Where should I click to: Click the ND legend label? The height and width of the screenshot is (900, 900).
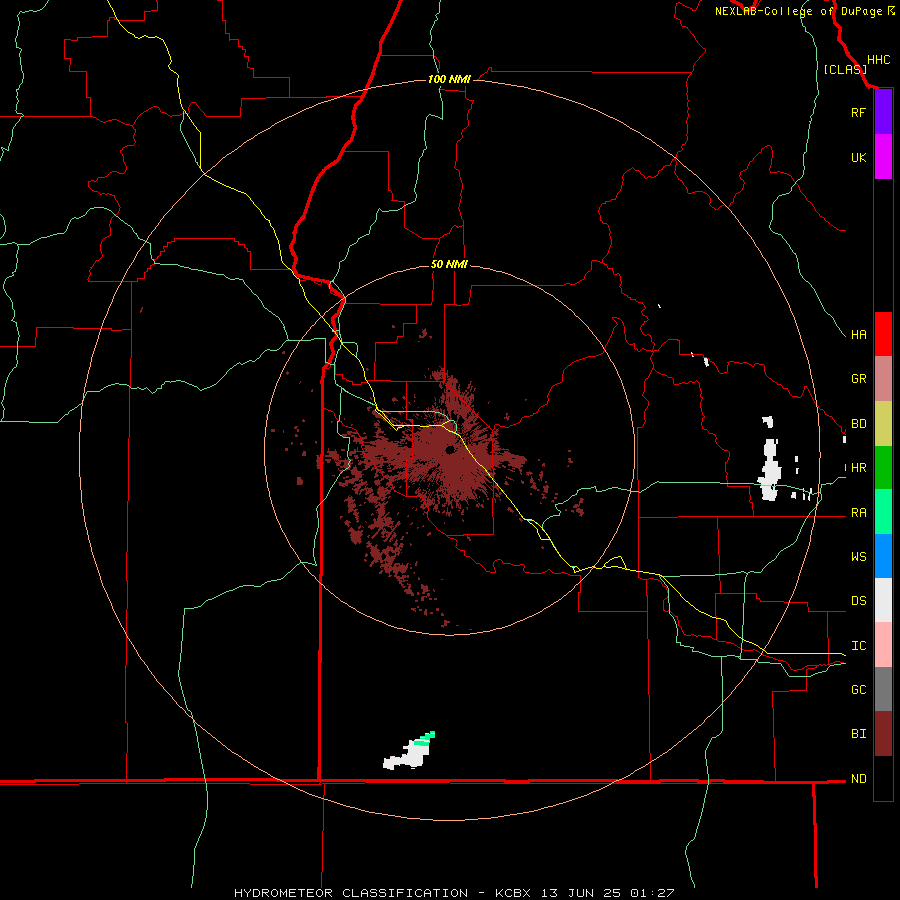tap(858, 779)
